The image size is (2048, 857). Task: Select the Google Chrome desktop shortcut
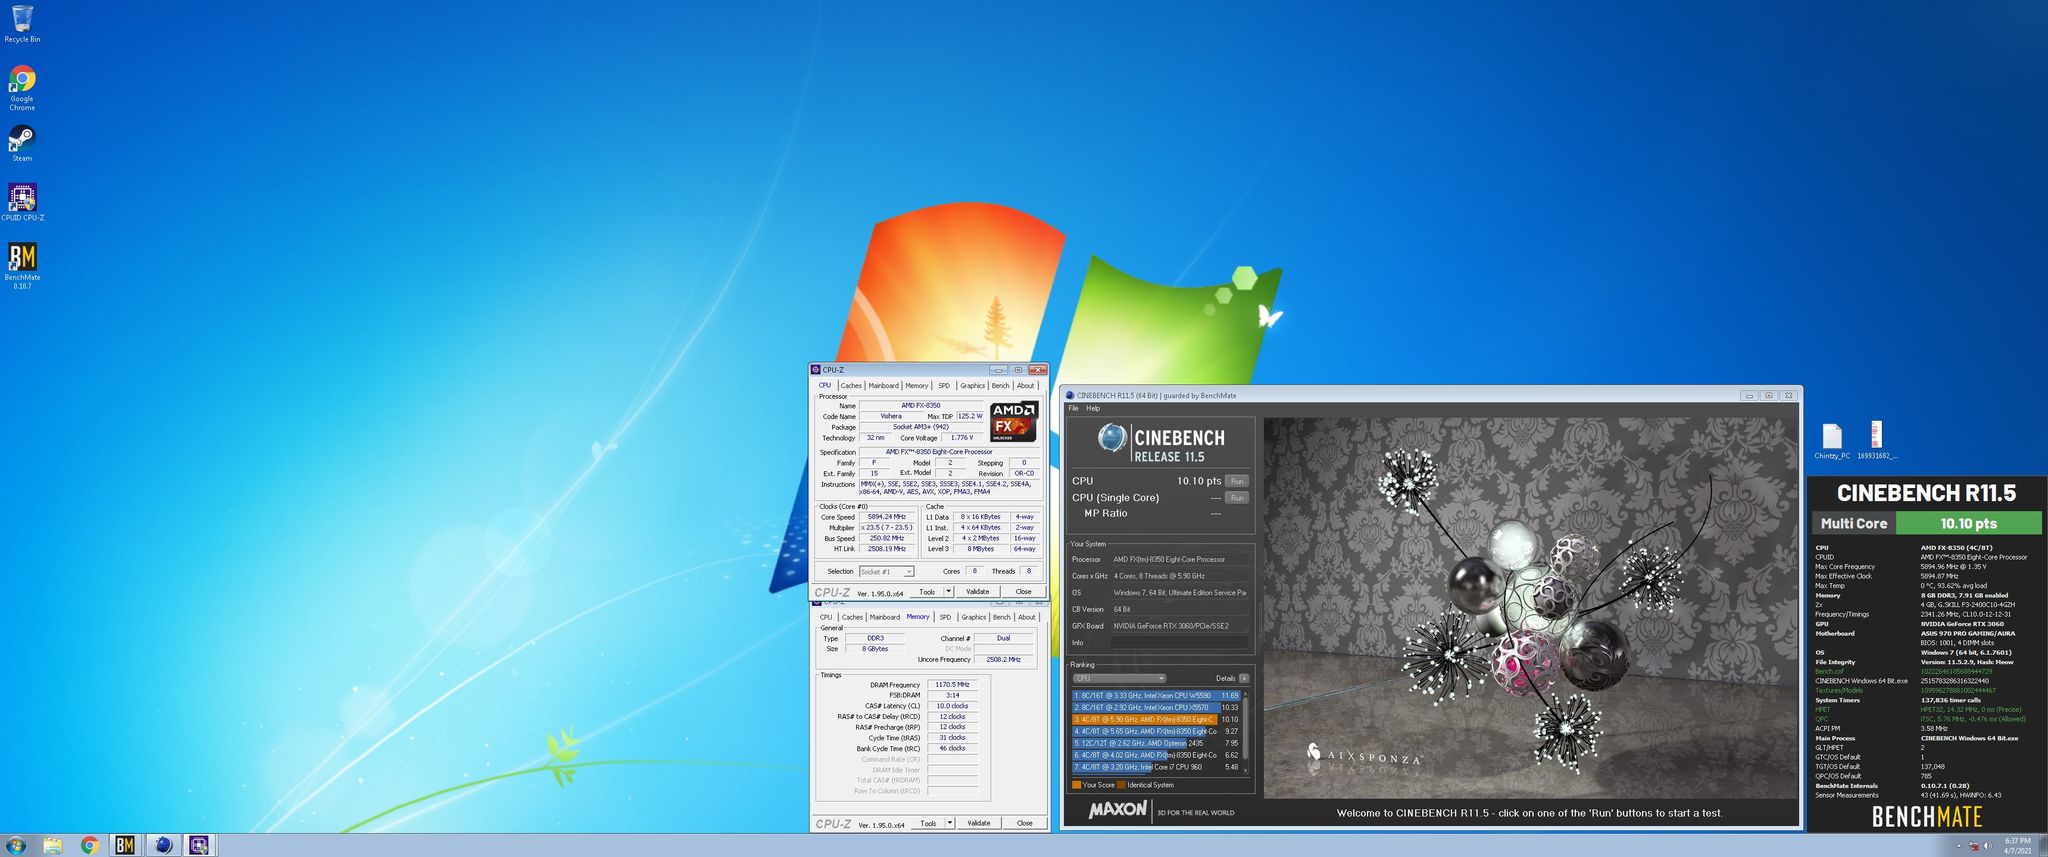click(22, 88)
